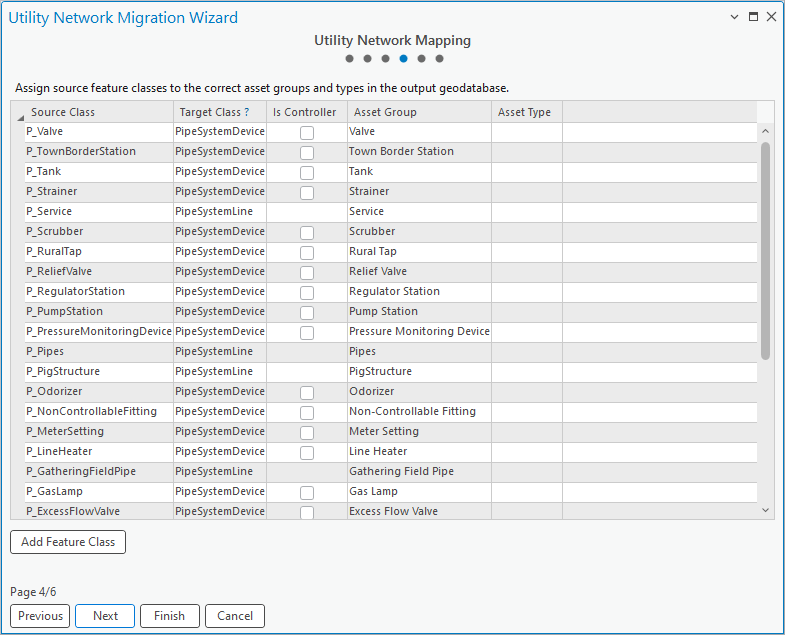The height and width of the screenshot is (635, 785).
Task: Click the table scroll up arrow
Action: click(765, 131)
